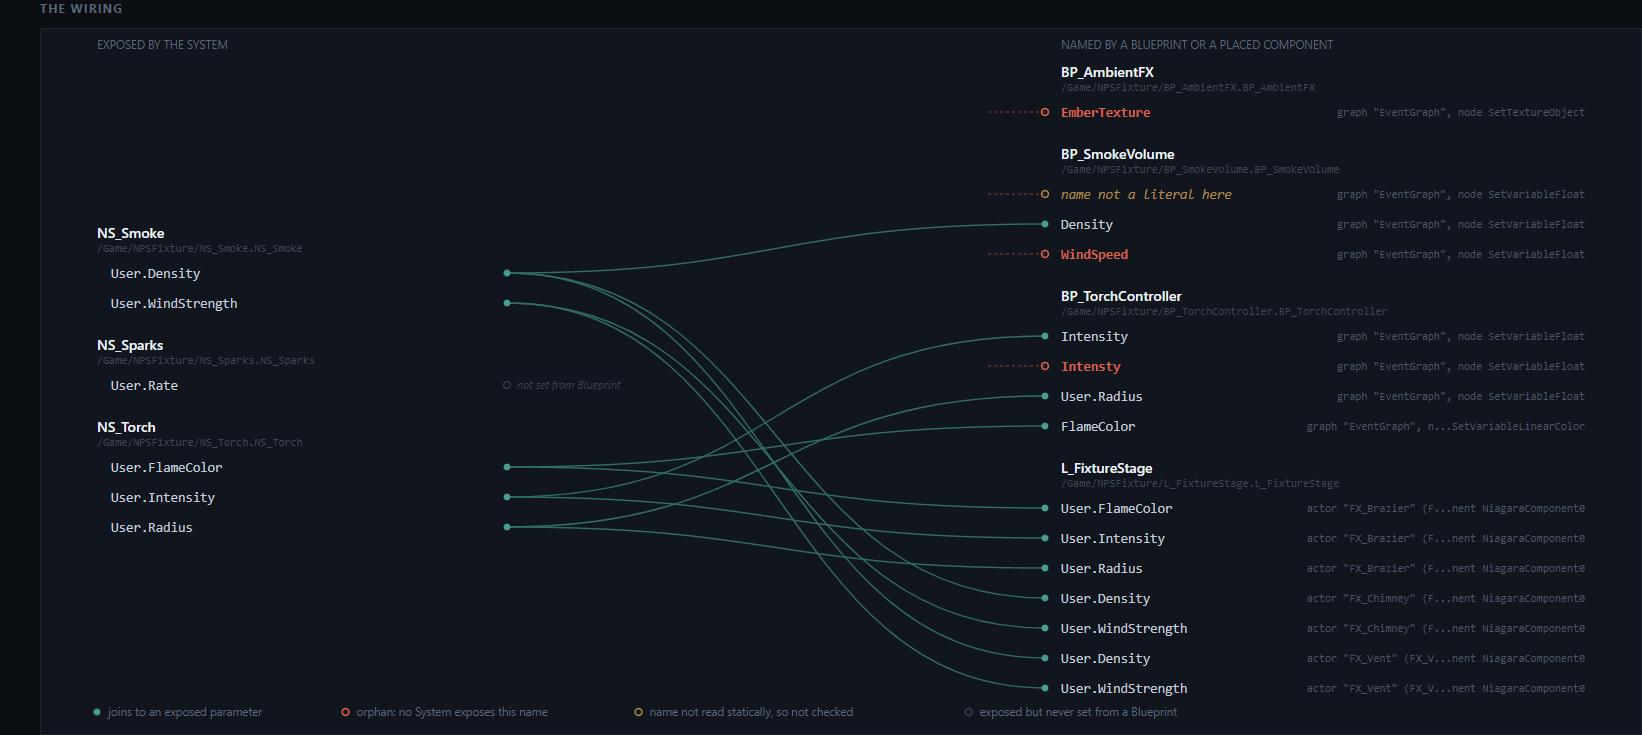
Task: Click the orphan marker beside WindSpeed
Action: 1045,254
